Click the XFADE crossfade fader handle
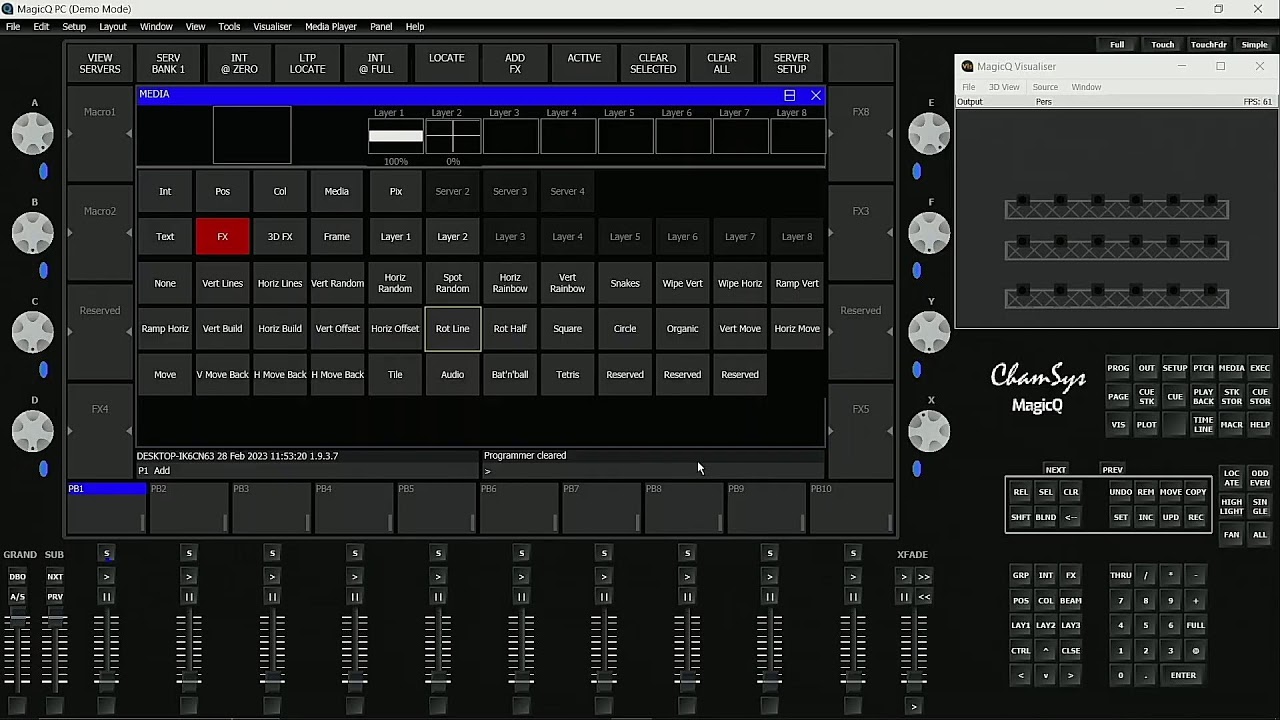 point(914,680)
